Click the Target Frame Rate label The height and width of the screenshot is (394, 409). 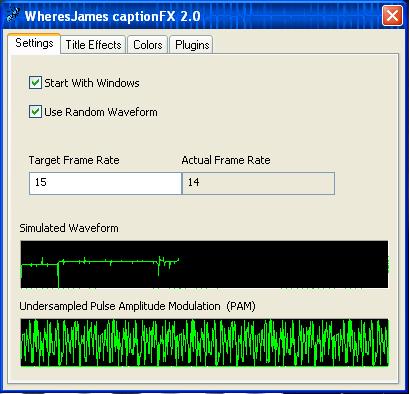74,160
